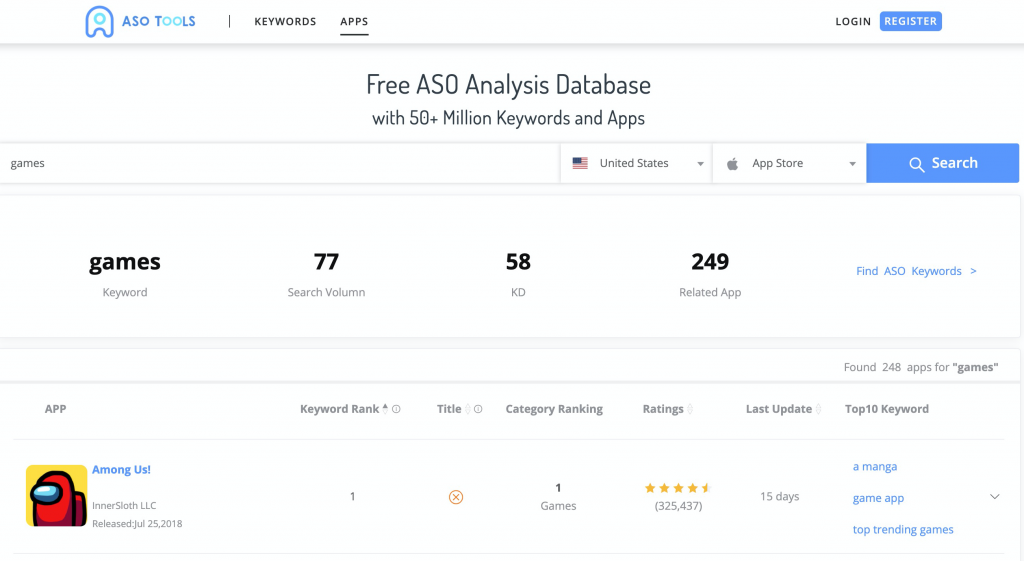The image size is (1024, 561).
Task: Click the ASO Tools logo
Action: point(139,21)
